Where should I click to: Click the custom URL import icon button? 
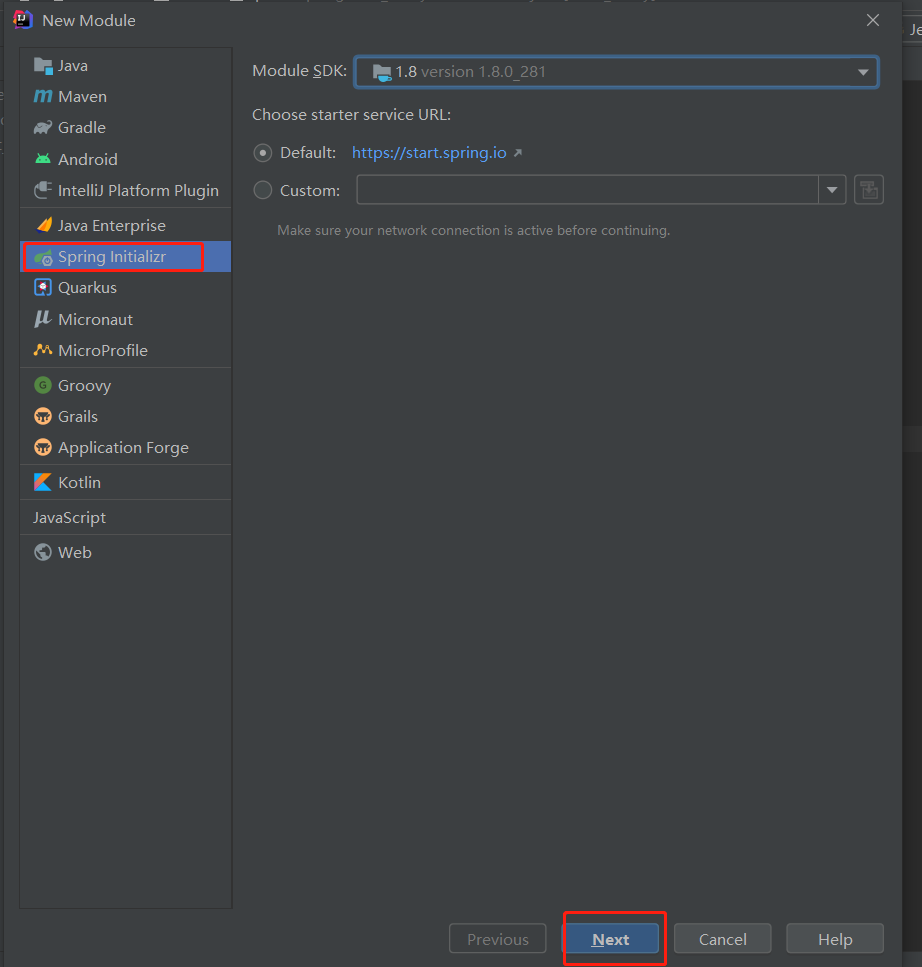[x=869, y=190]
